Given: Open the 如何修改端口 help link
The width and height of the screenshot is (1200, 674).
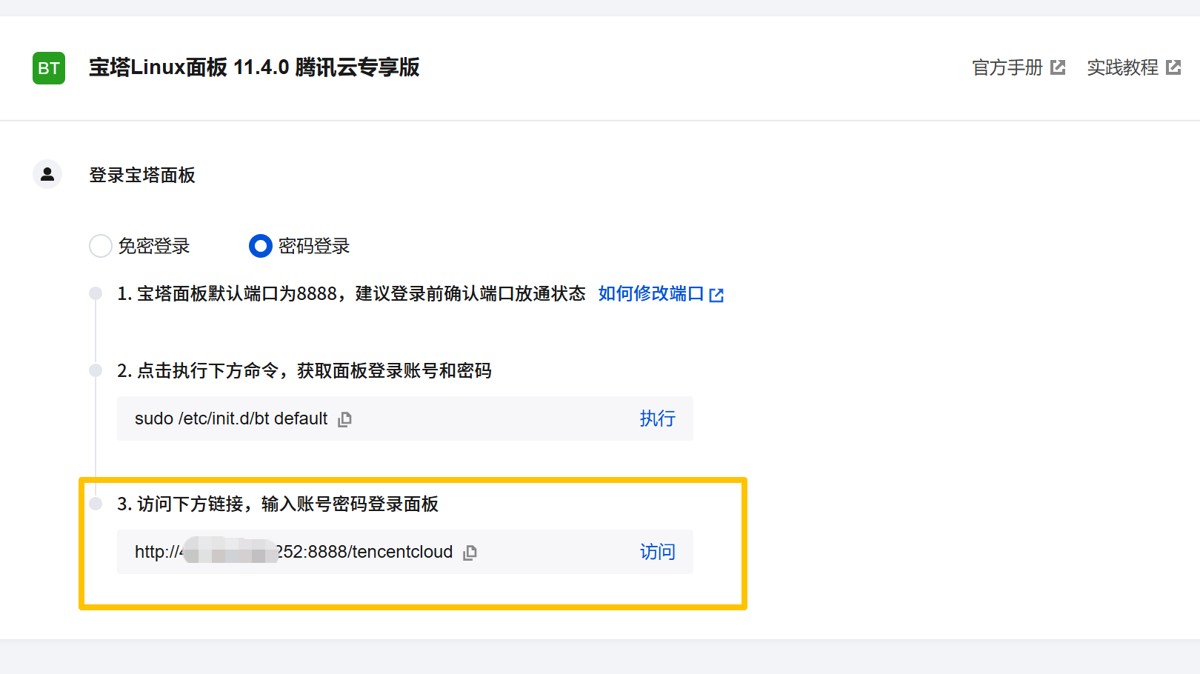Looking at the screenshot, I should pos(651,294).
